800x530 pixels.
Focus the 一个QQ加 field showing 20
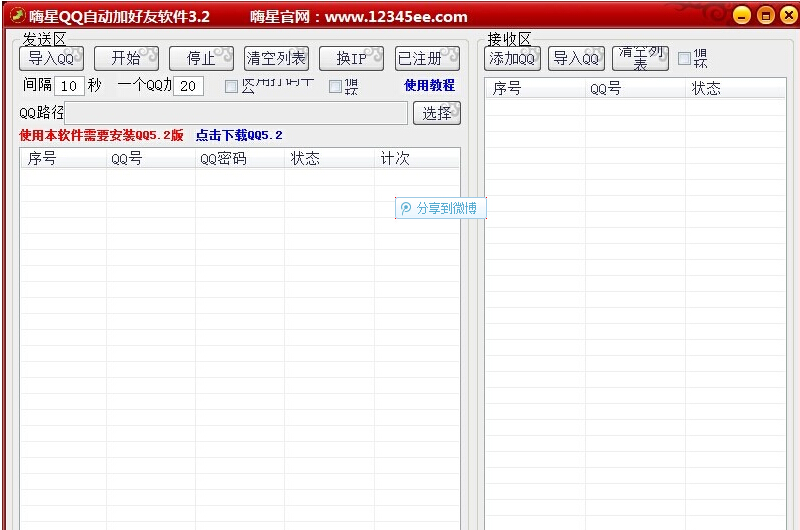pyautogui.click(x=189, y=86)
